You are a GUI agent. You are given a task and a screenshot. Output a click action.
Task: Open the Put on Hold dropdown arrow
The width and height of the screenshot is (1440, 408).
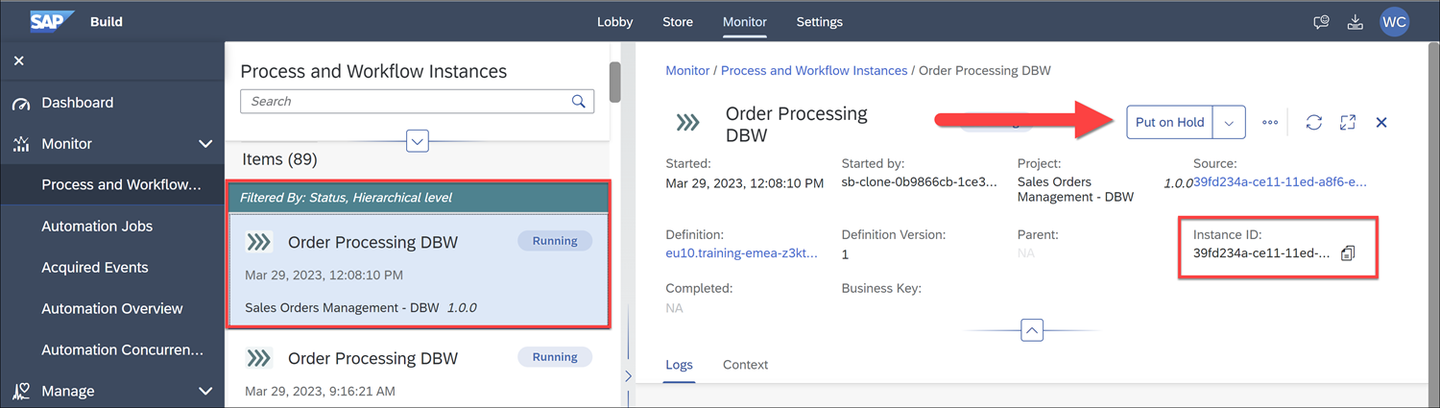[x=1229, y=122]
